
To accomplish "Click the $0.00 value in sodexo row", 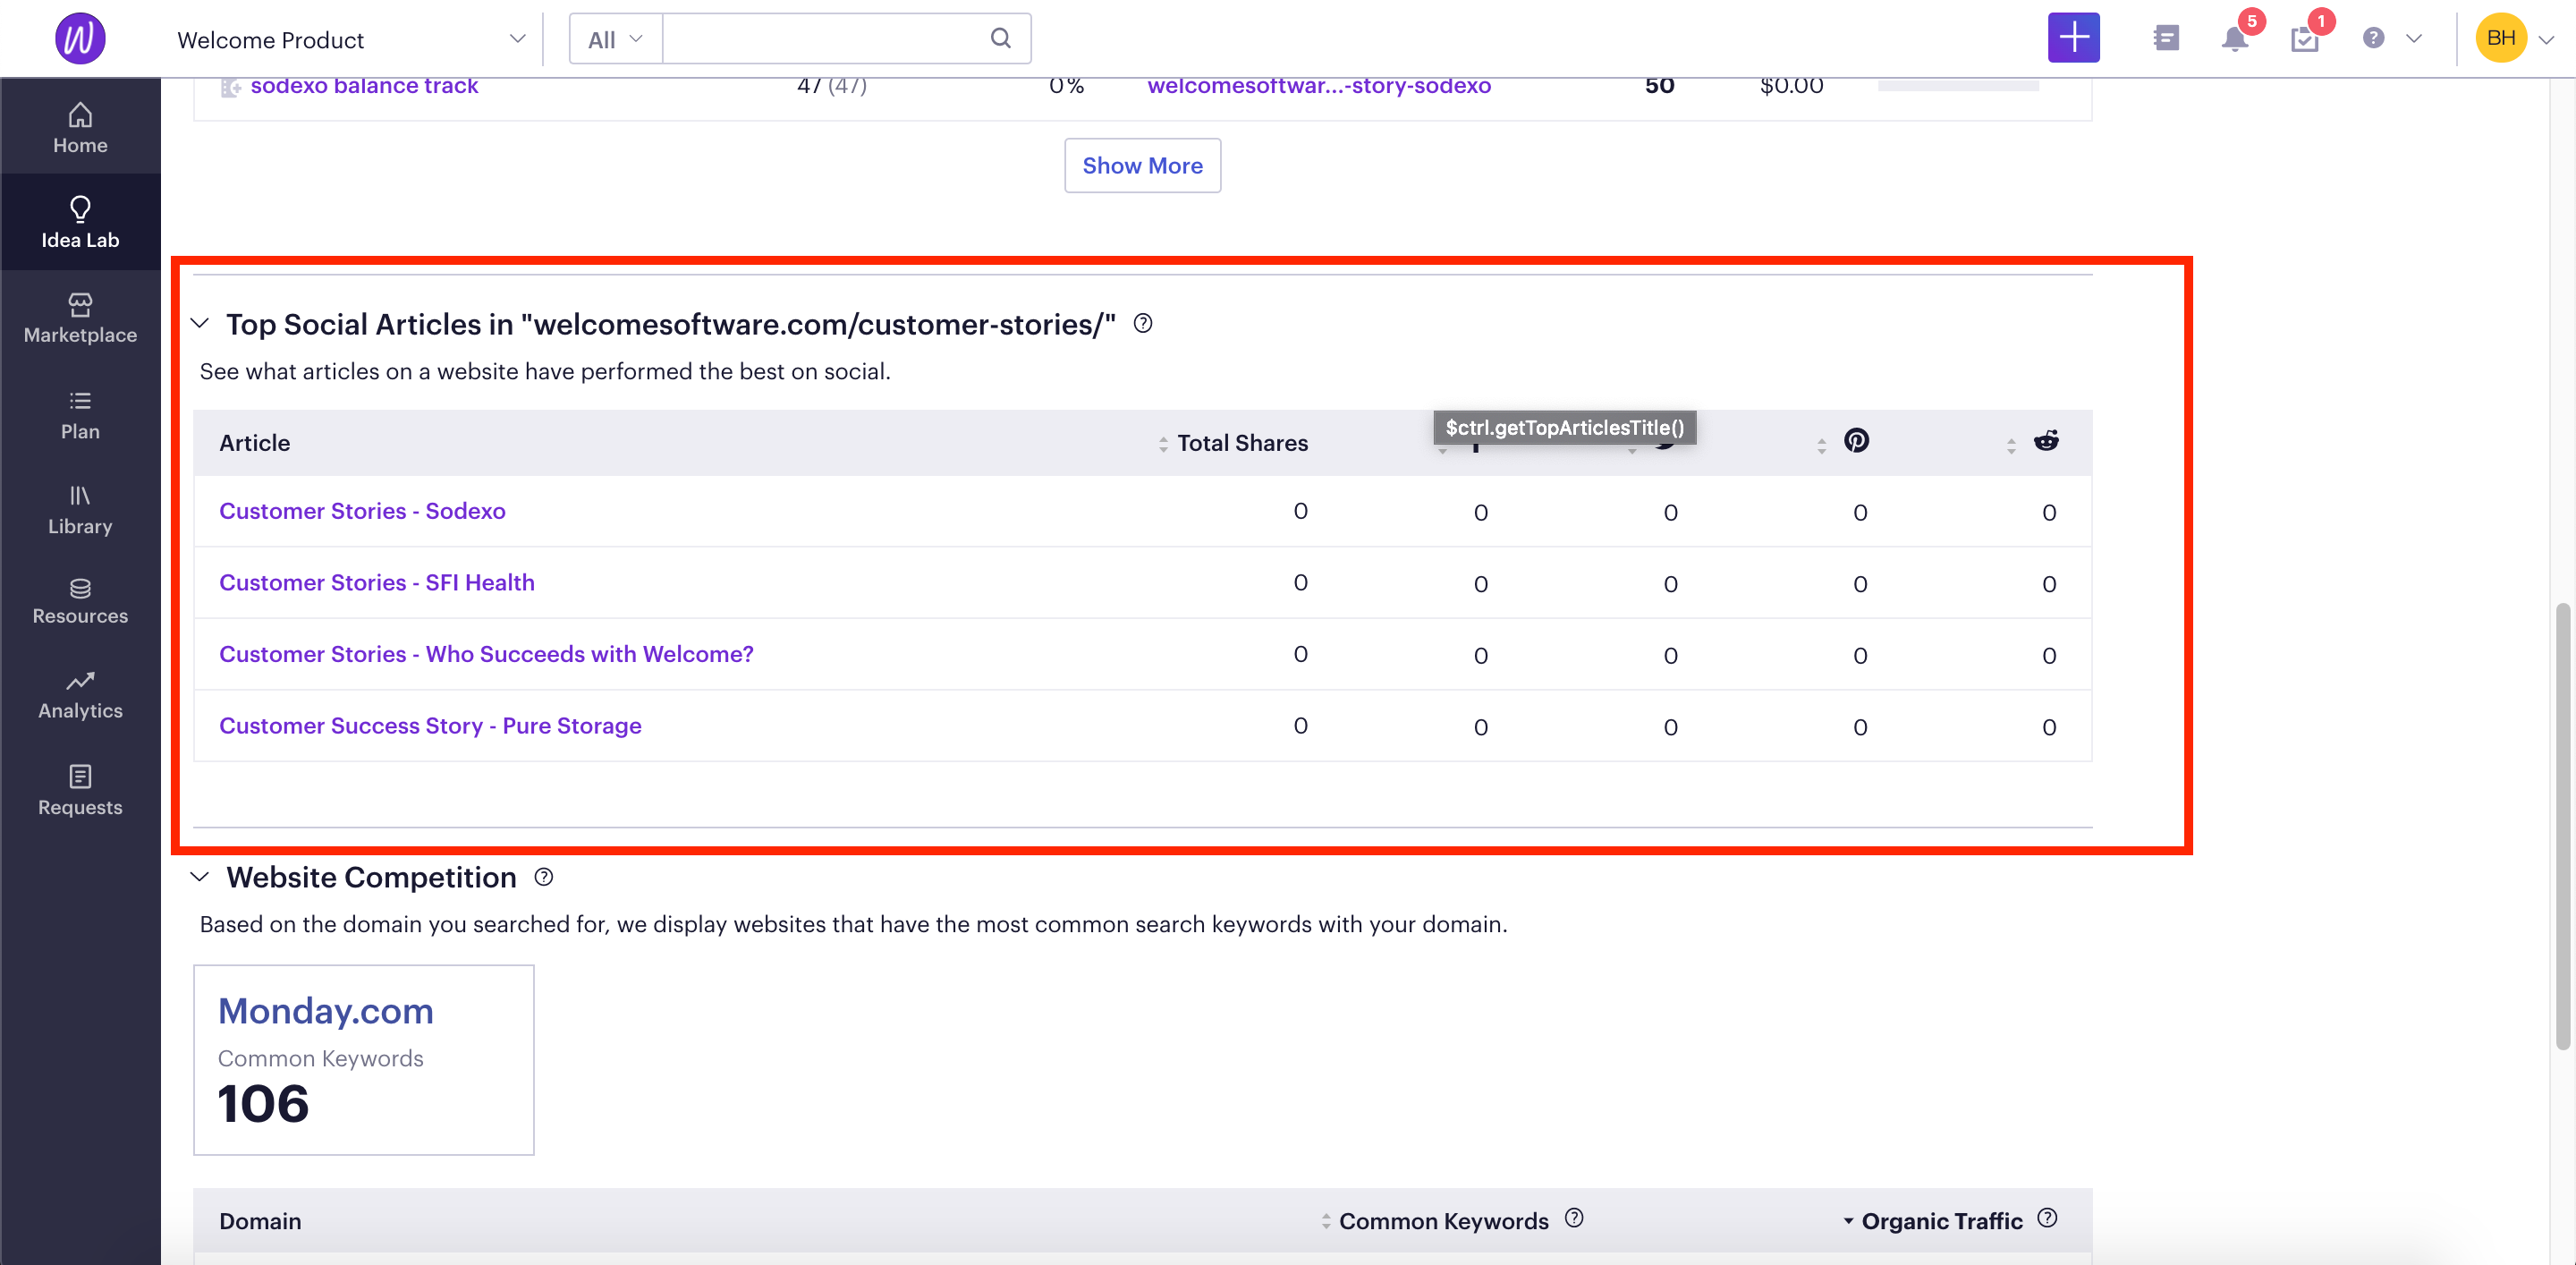I will (1791, 86).
